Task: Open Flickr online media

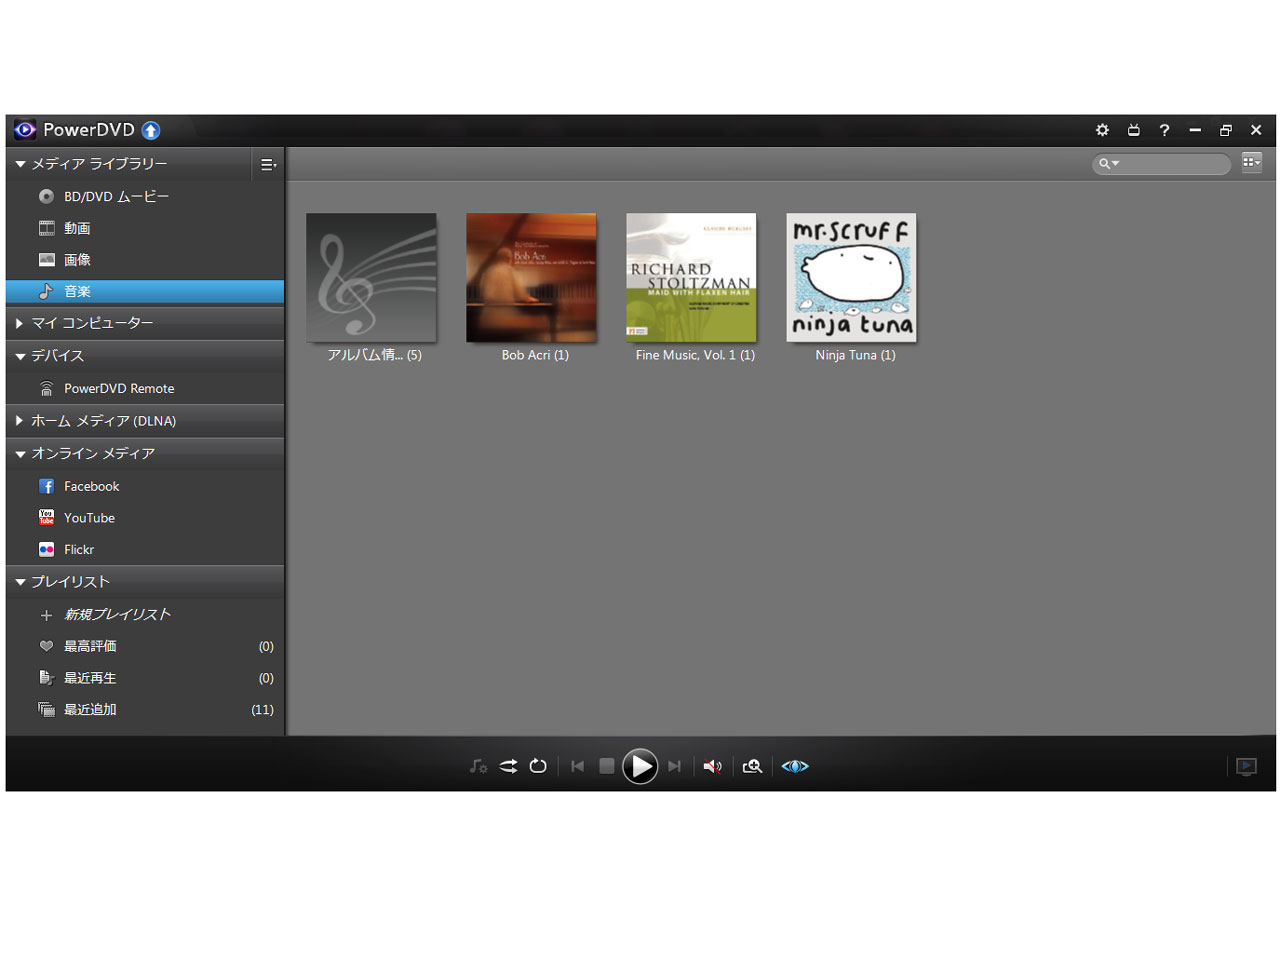Action: 145,550
